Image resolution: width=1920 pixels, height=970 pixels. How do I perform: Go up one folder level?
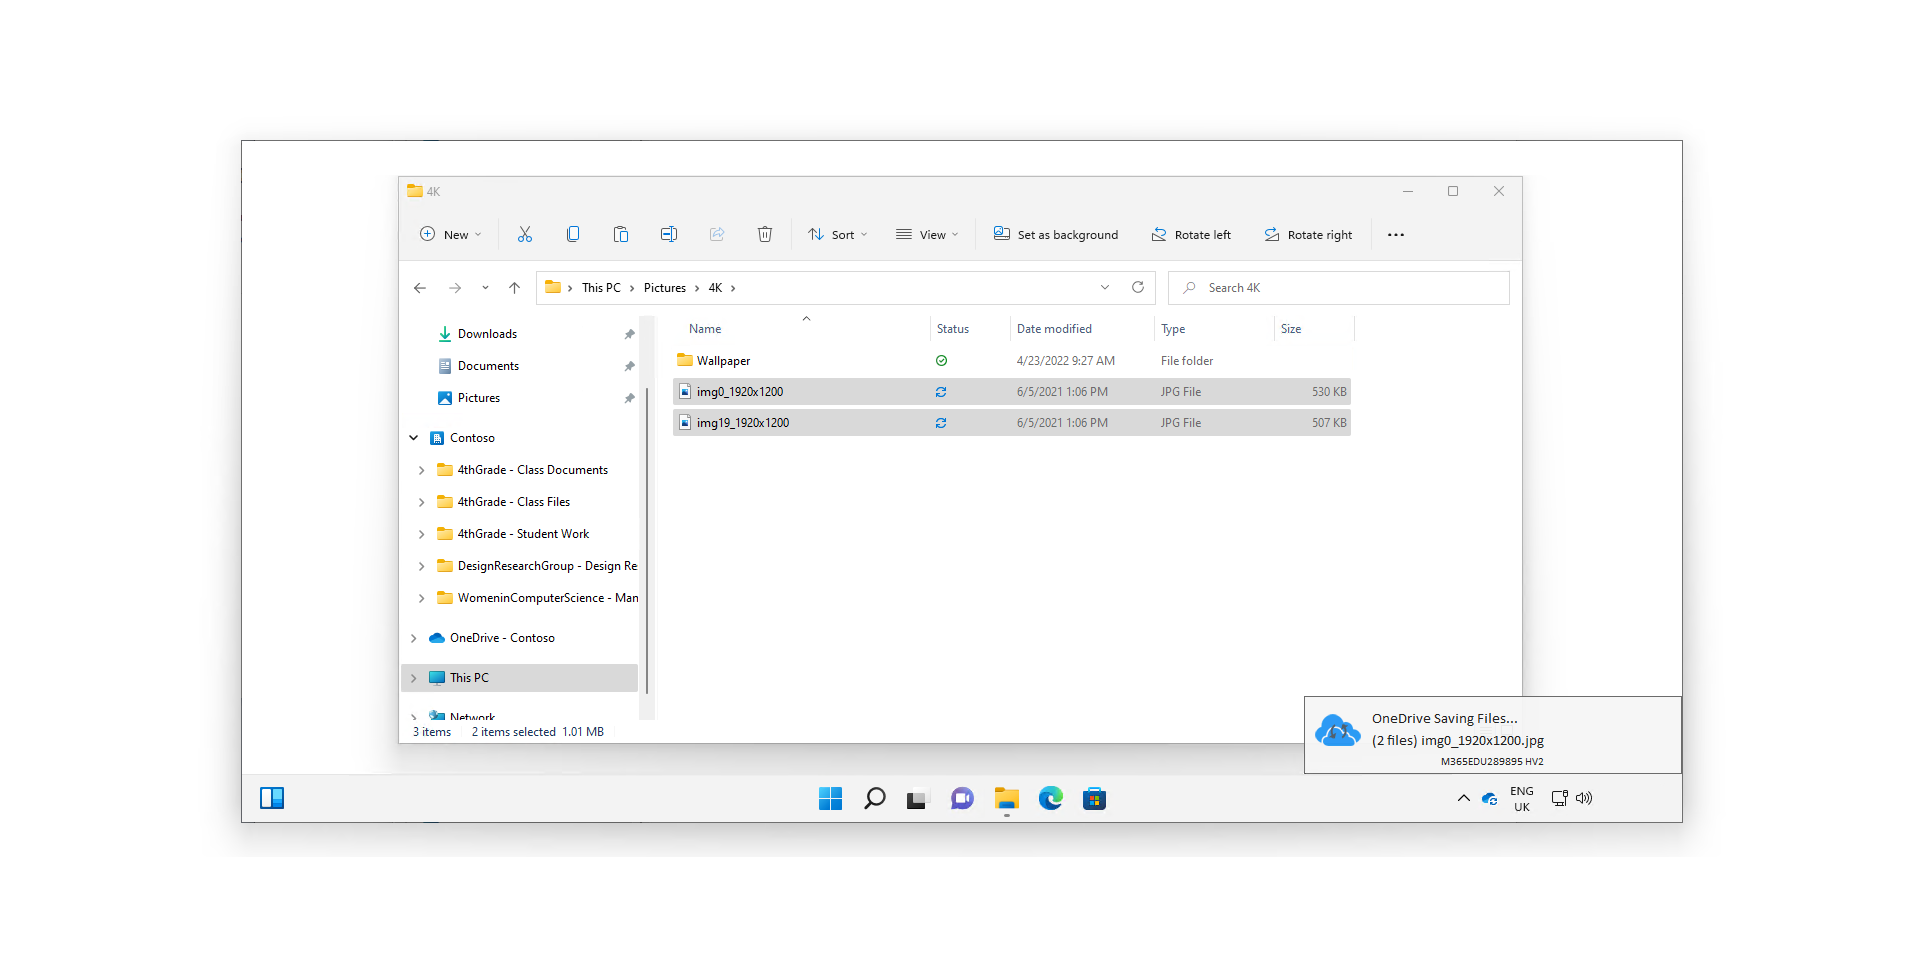click(515, 288)
